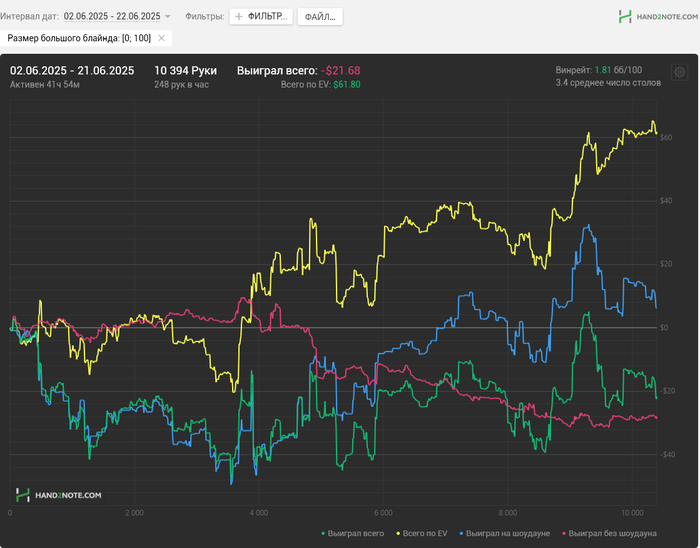This screenshot has height=548, width=700.
Task: Click the plus icon on the ФИЛЬТР button
Action: 239,17
